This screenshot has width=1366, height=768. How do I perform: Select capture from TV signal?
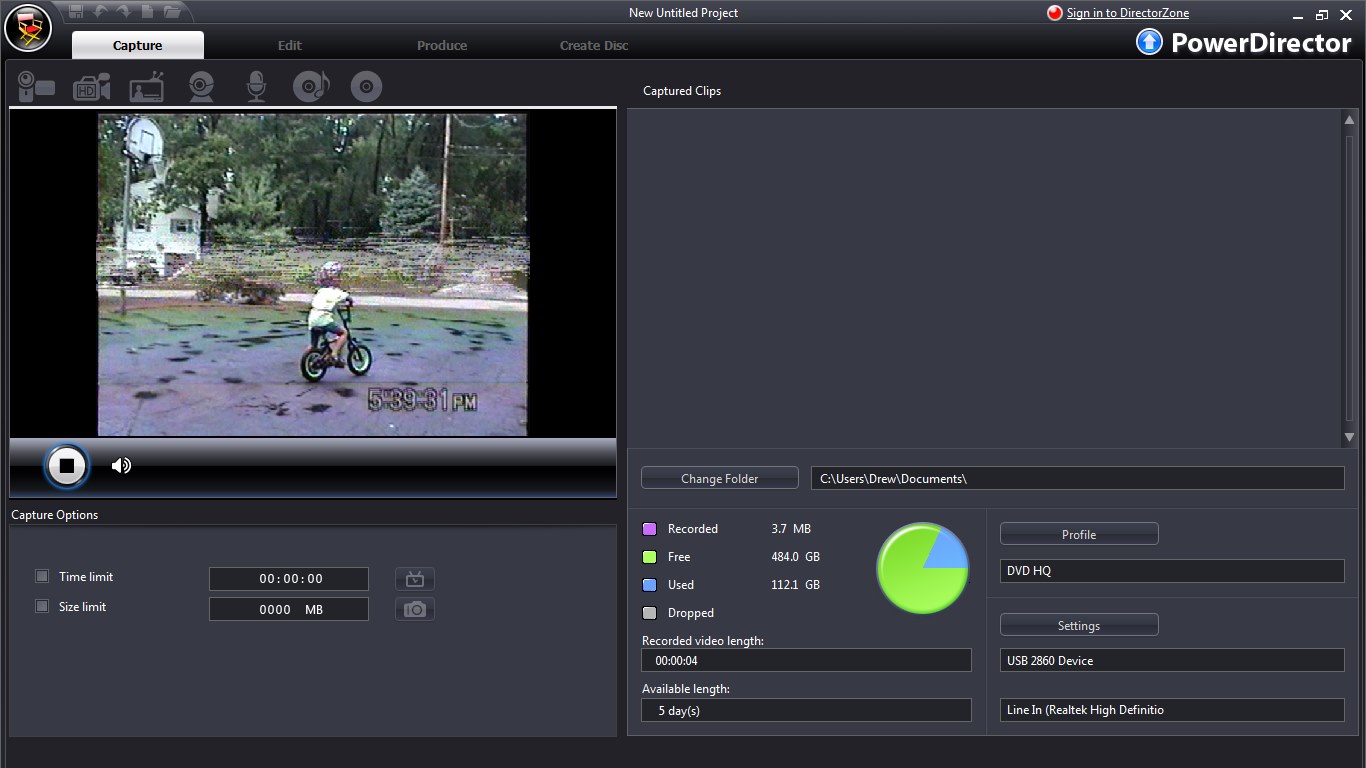click(x=147, y=87)
